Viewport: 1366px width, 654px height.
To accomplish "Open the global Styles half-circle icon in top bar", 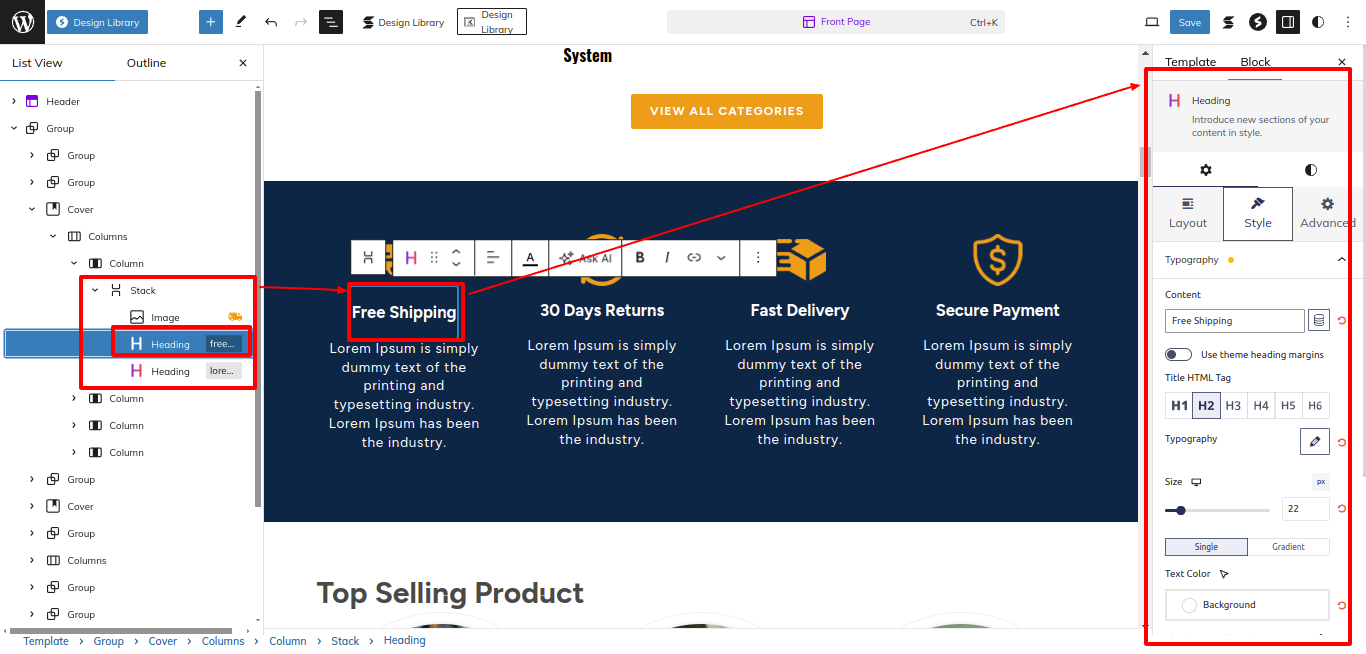I will 1318,22.
